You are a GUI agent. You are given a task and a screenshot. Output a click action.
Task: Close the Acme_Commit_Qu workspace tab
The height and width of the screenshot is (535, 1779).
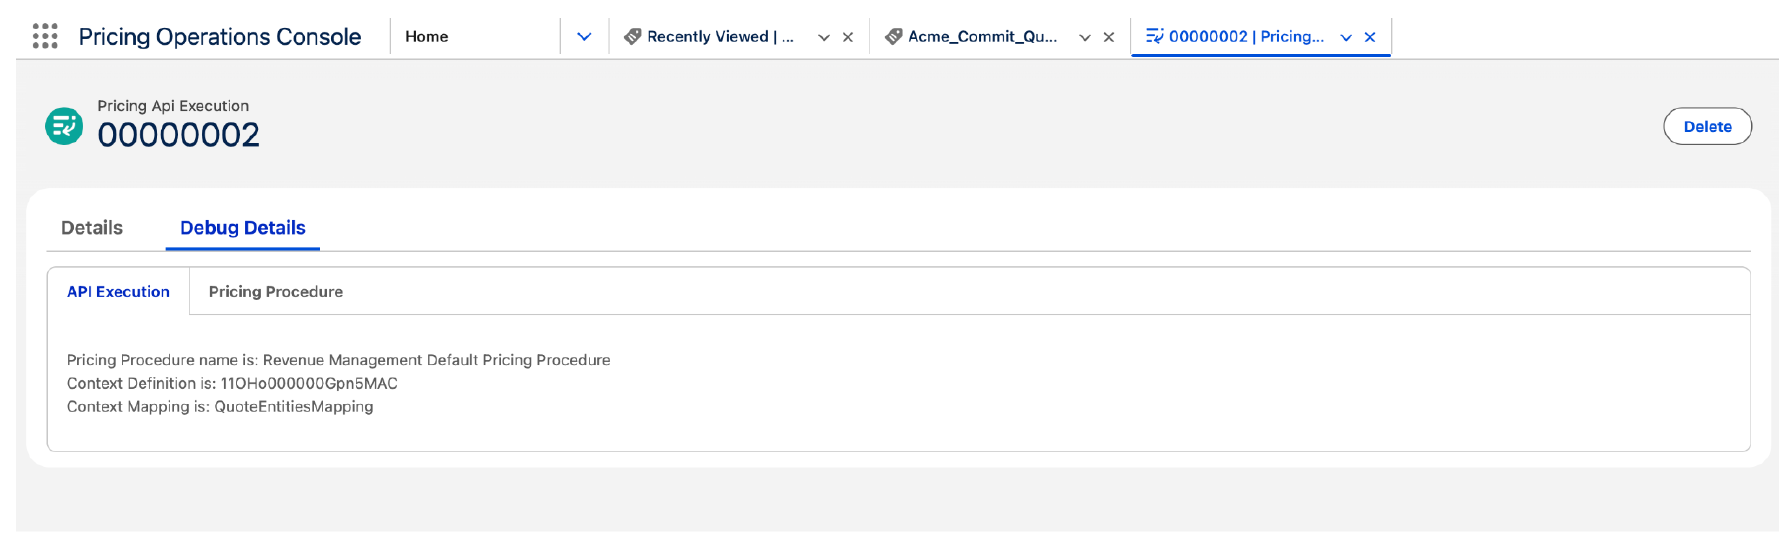[x=1109, y=37]
